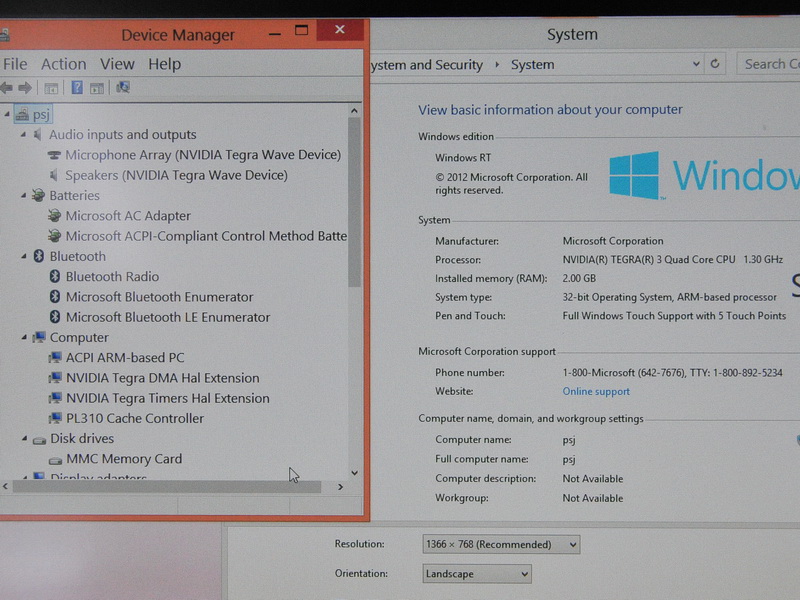800x600 pixels.
Task: Click the blue Help question-mark toolbar icon
Action: click(77, 88)
